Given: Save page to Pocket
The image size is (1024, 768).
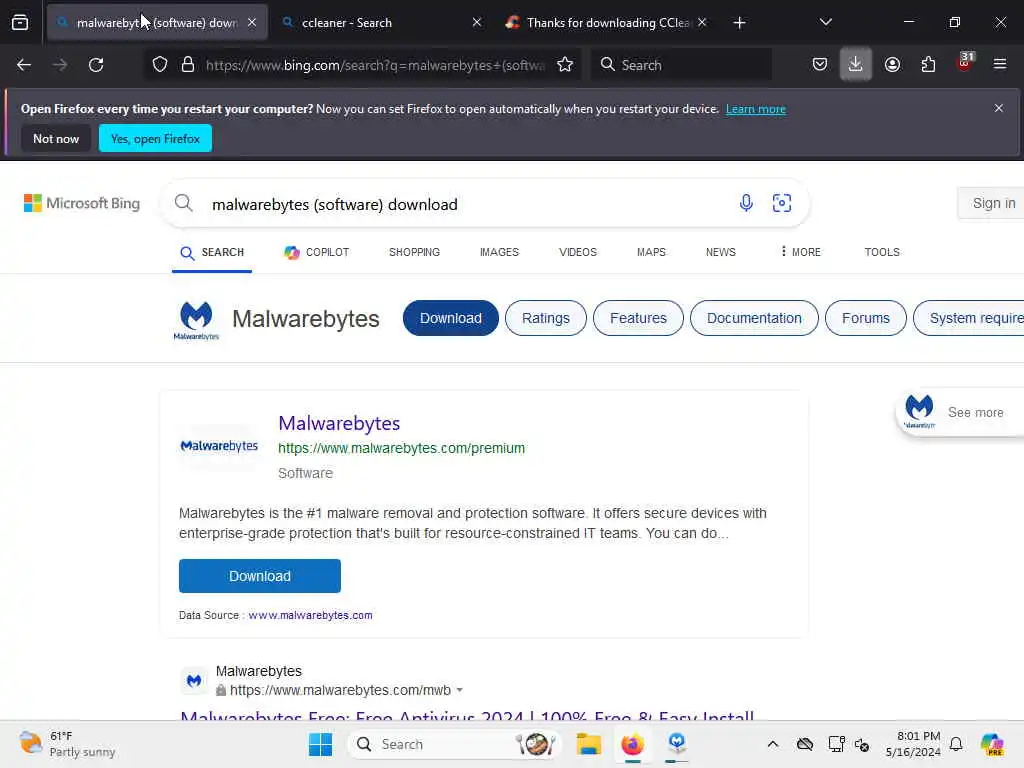Looking at the screenshot, I should 820,65.
